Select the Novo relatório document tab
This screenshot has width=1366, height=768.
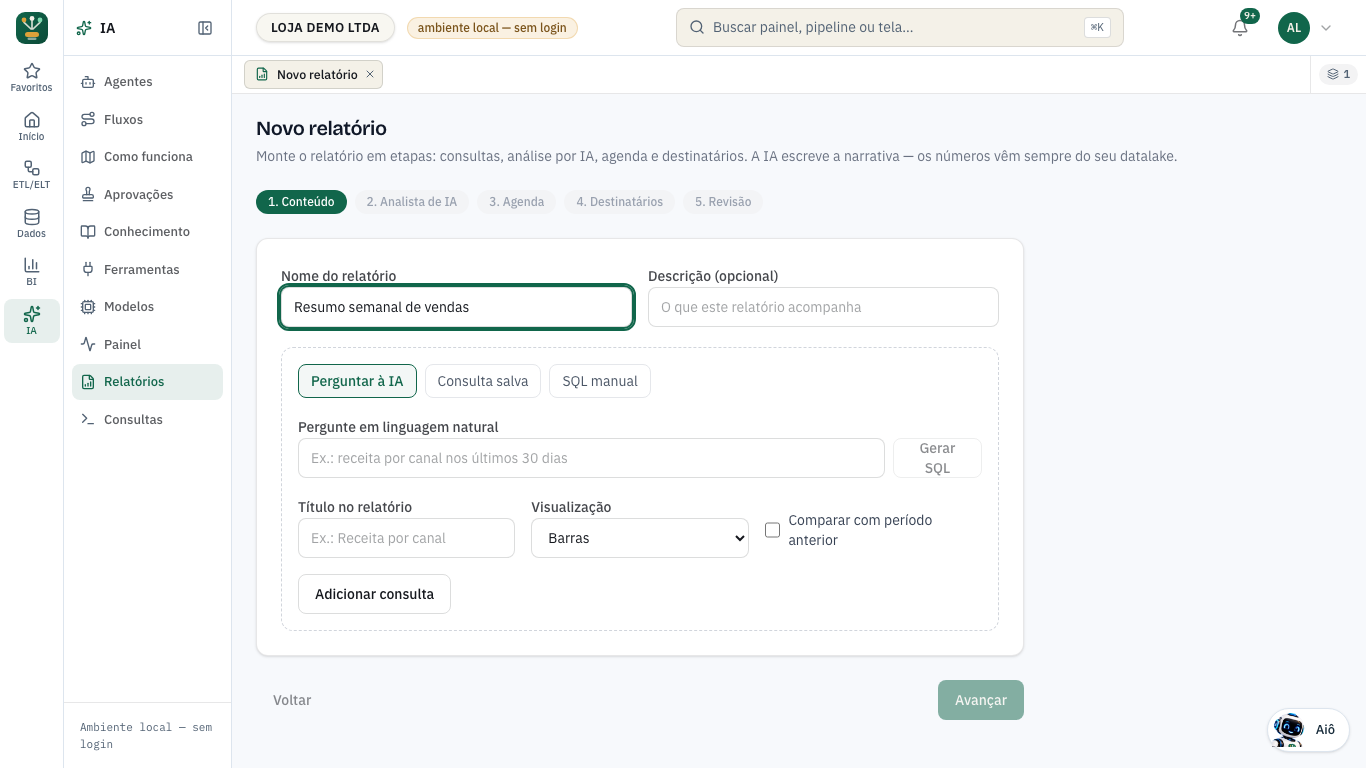click(x=313, y=74)
